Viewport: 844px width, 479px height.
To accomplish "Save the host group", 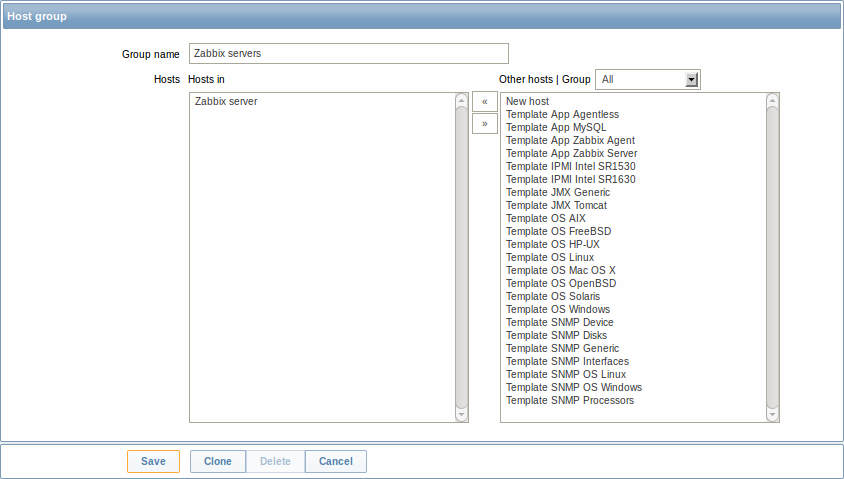I will 153,461.
